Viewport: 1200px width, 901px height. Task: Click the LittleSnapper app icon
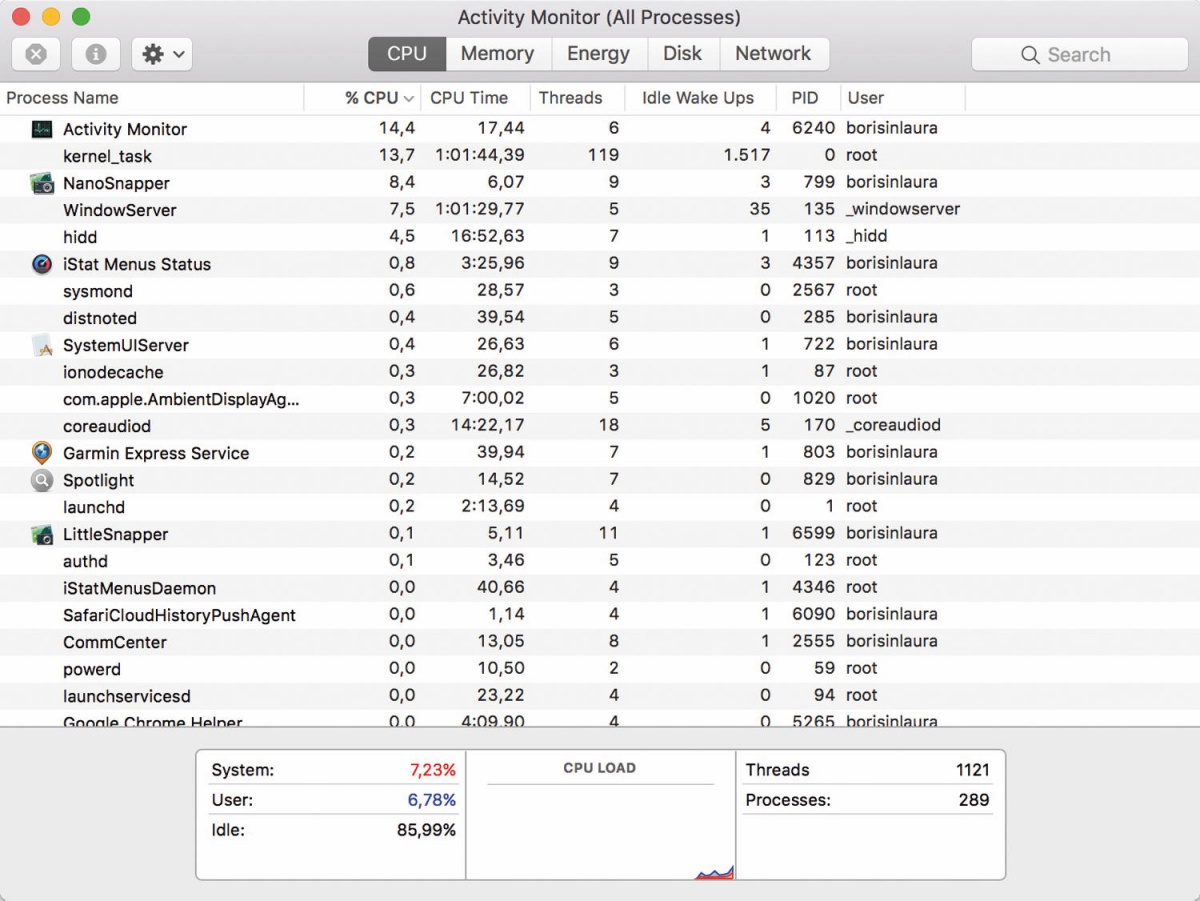point(41,534)
